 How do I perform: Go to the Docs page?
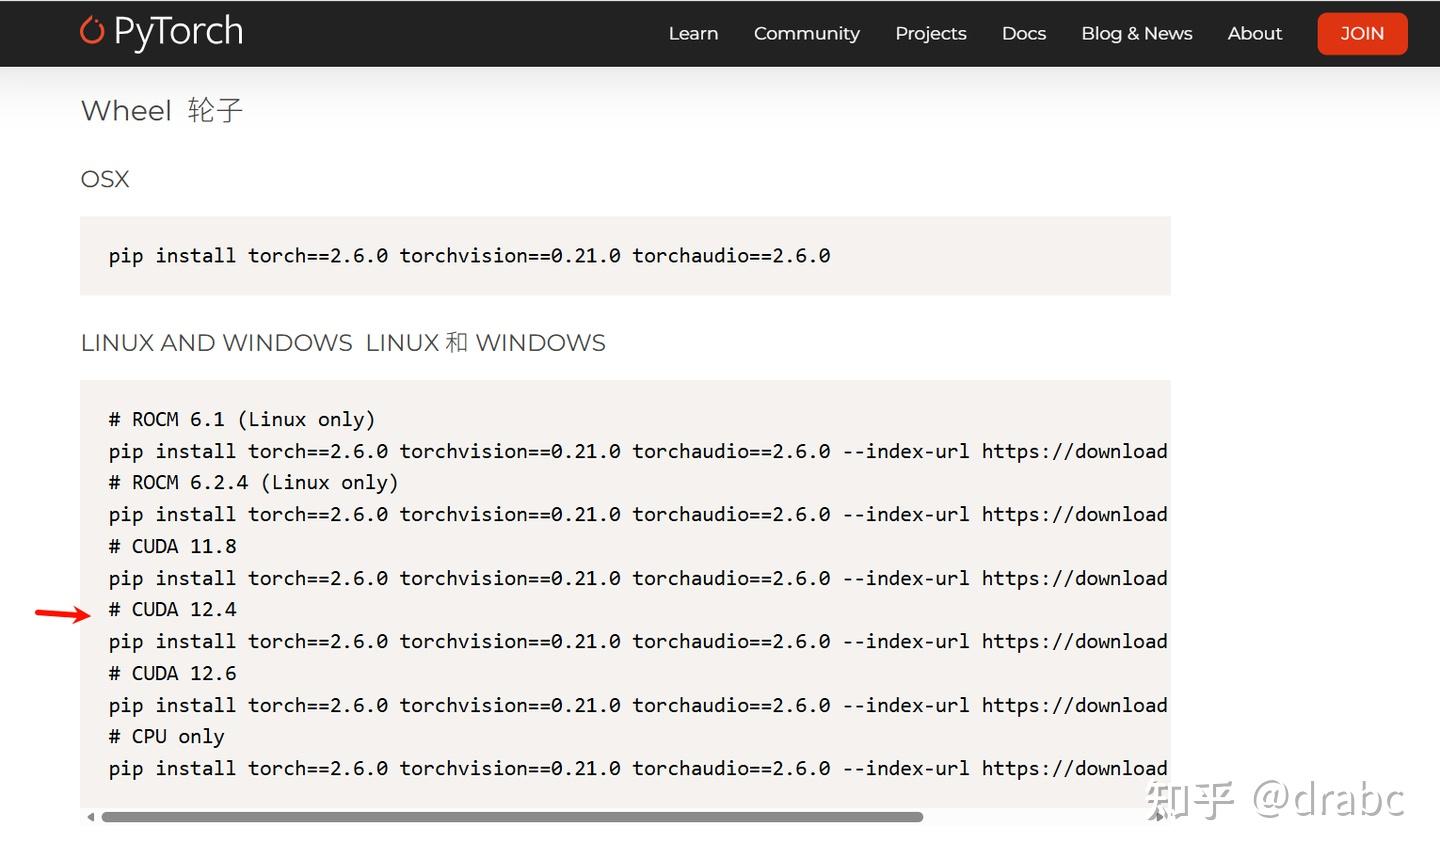tap(1023, 33)
